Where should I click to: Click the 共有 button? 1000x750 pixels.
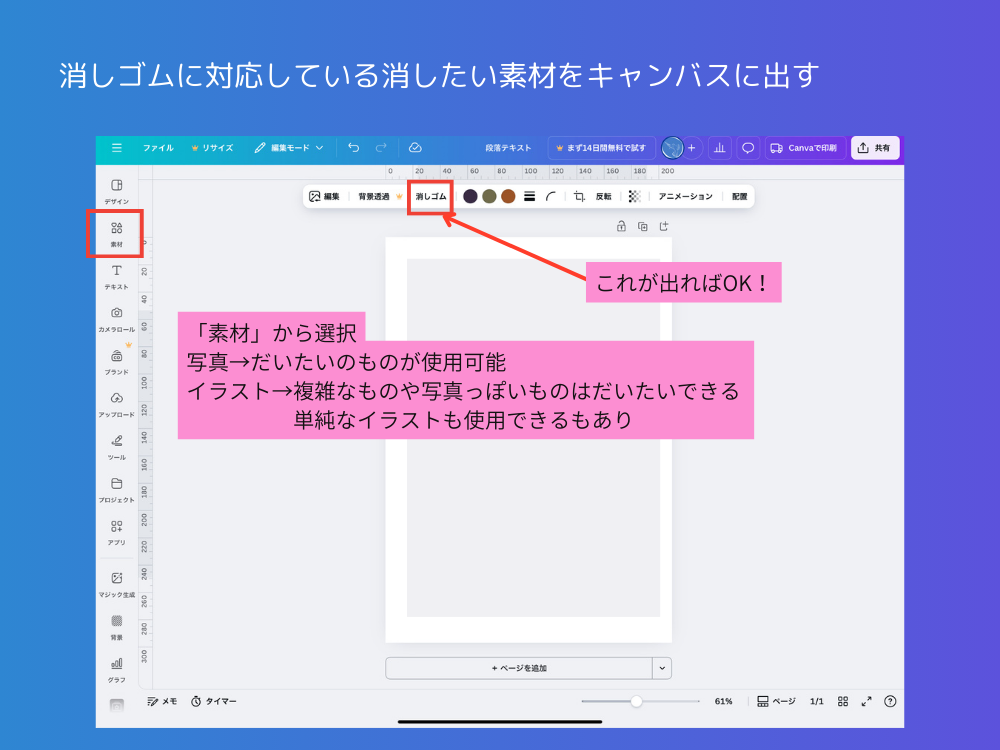pos(874,147)
